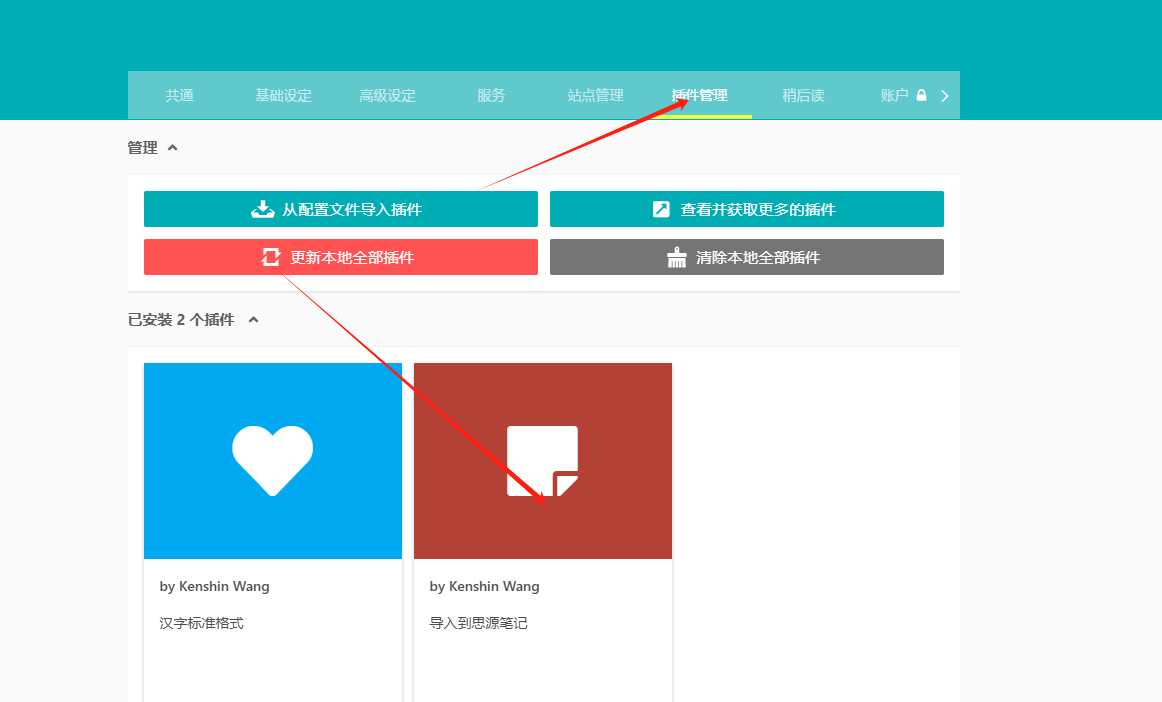The image size is (1162, 702).
Task: Collapse the 管理 section
Action: pos(172,148)
